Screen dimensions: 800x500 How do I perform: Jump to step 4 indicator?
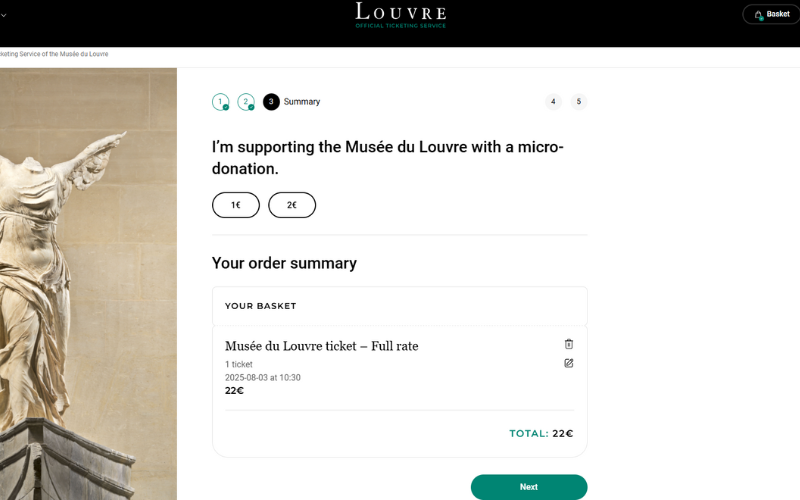pyautogui.click(x=553, y=101)
